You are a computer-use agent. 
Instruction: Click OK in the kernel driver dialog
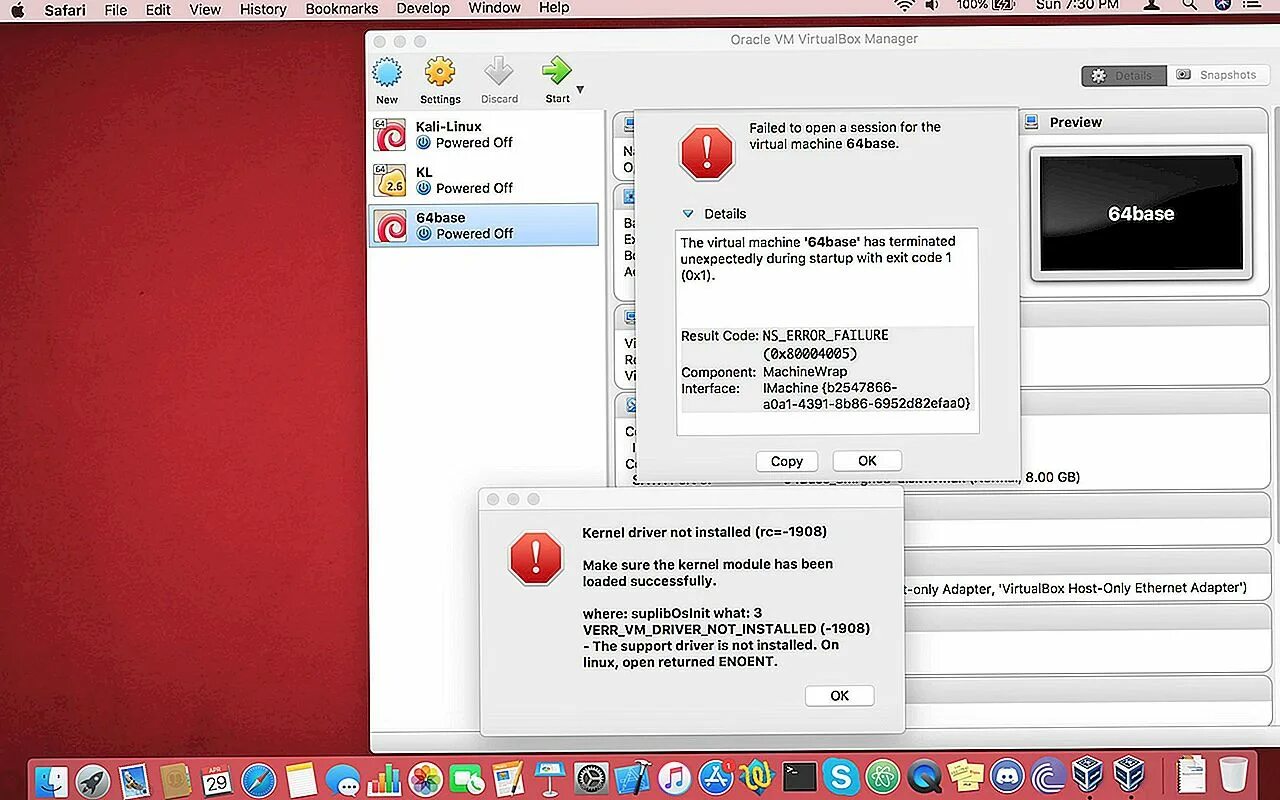840,696
